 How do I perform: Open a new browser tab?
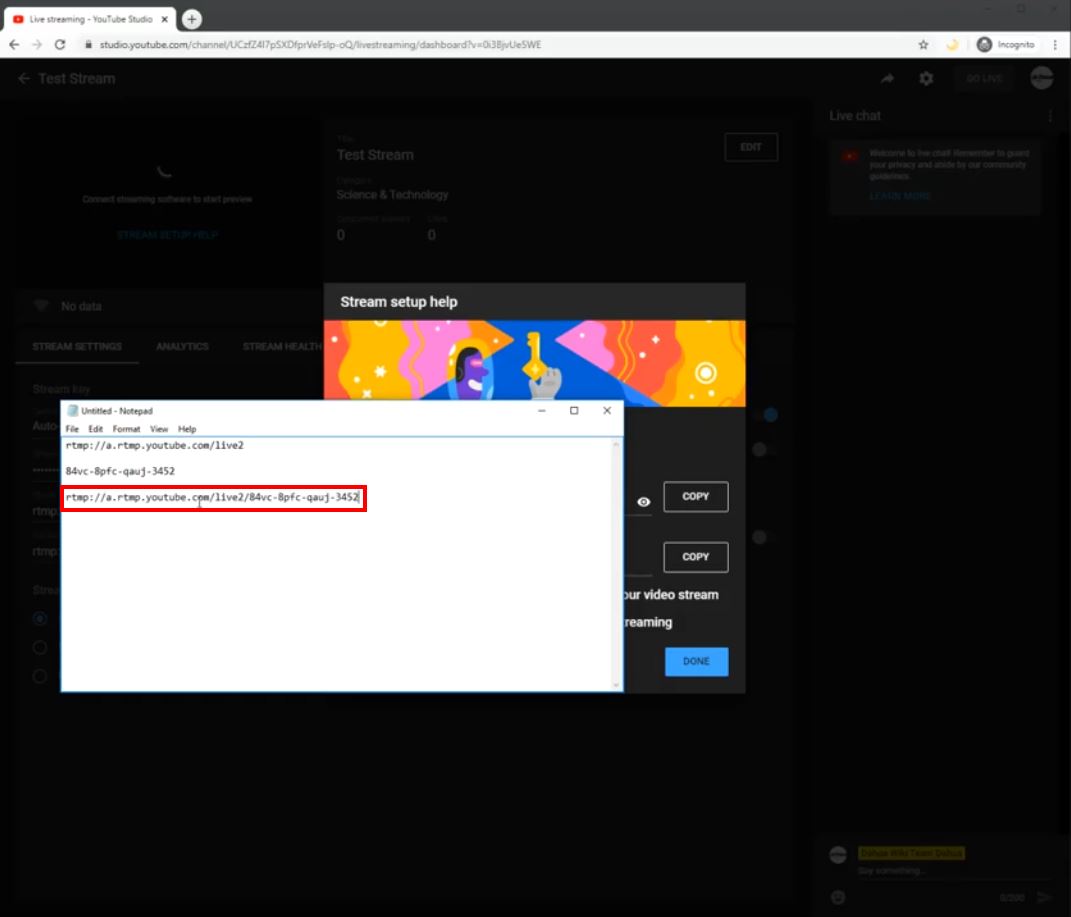pos(192,19)
